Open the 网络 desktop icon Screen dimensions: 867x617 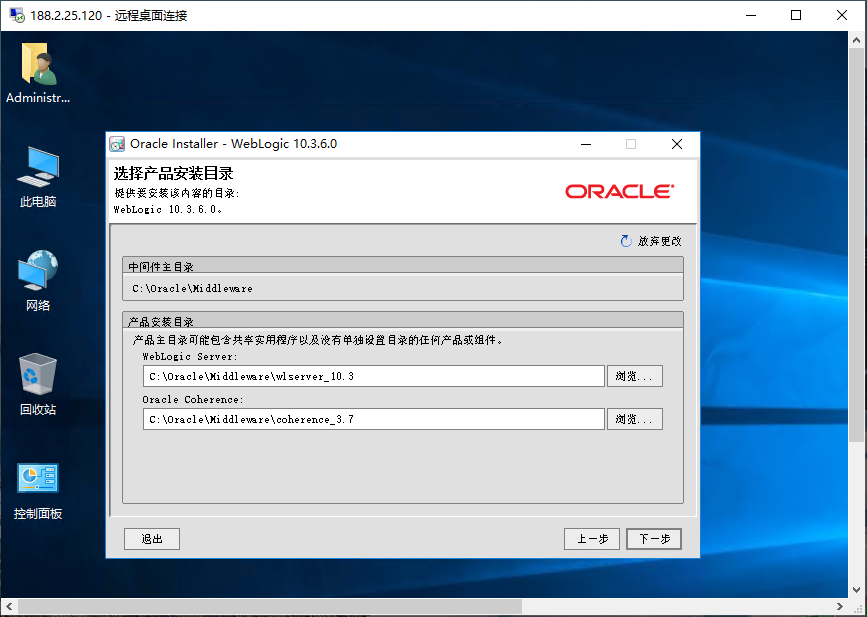pyautogui.click(x=38, y=281)
